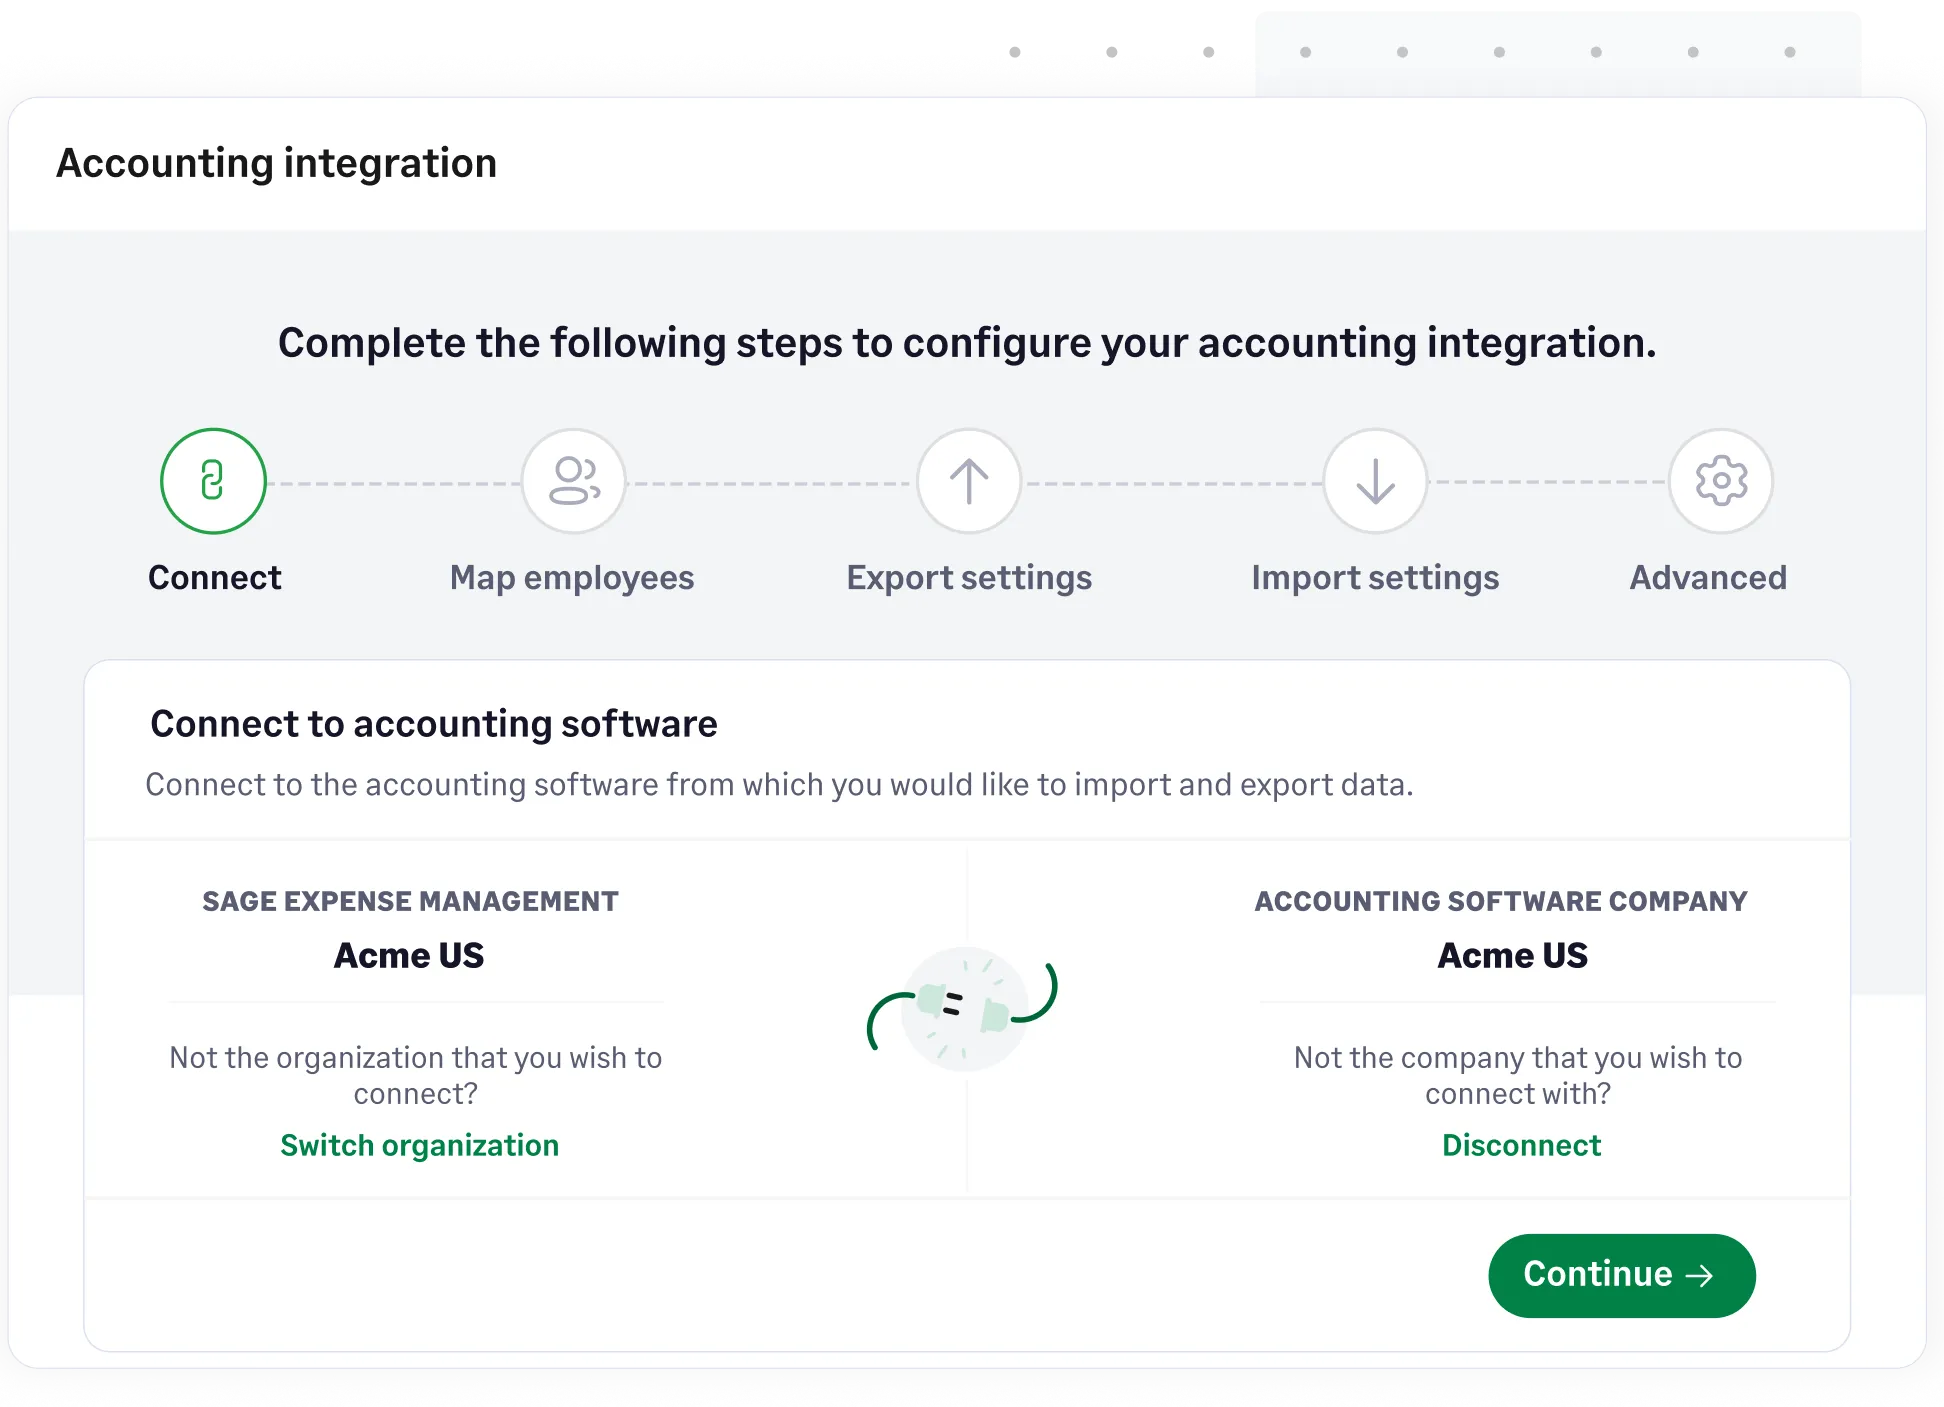Click the Import settings download arrow icon

pos(1375,481)
